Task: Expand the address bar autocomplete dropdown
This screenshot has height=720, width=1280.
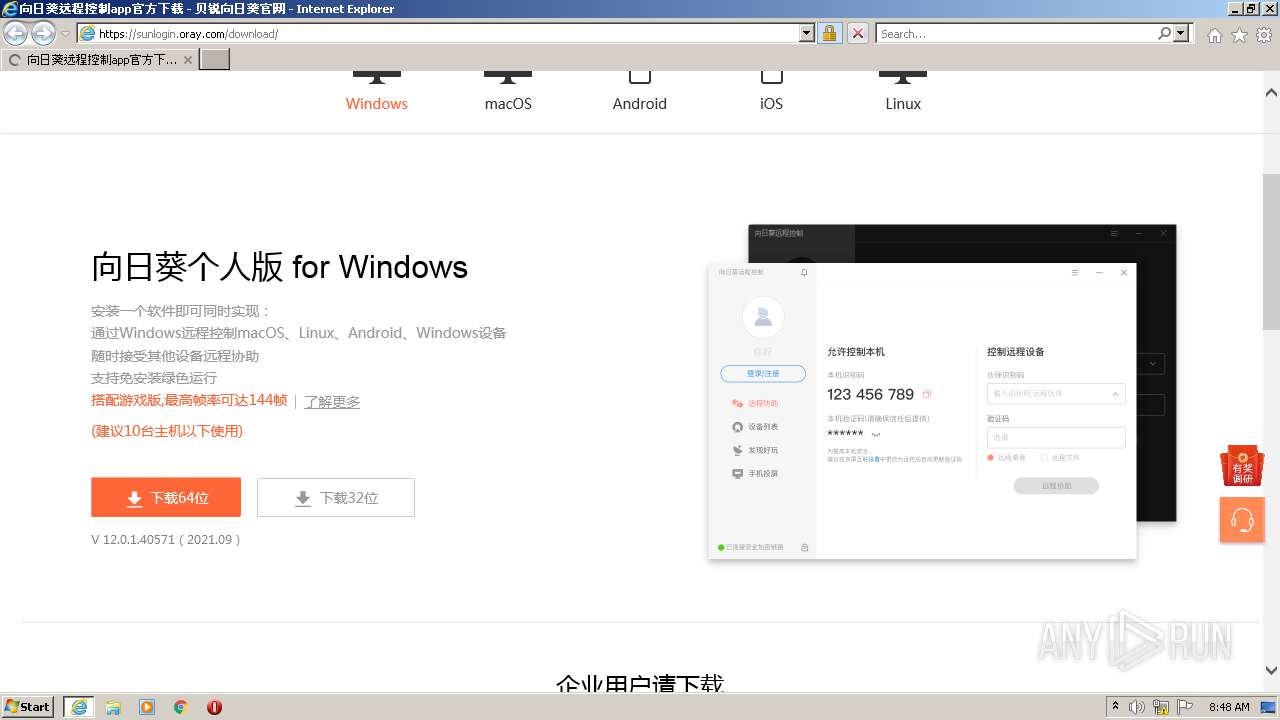Action: point(807,34)
